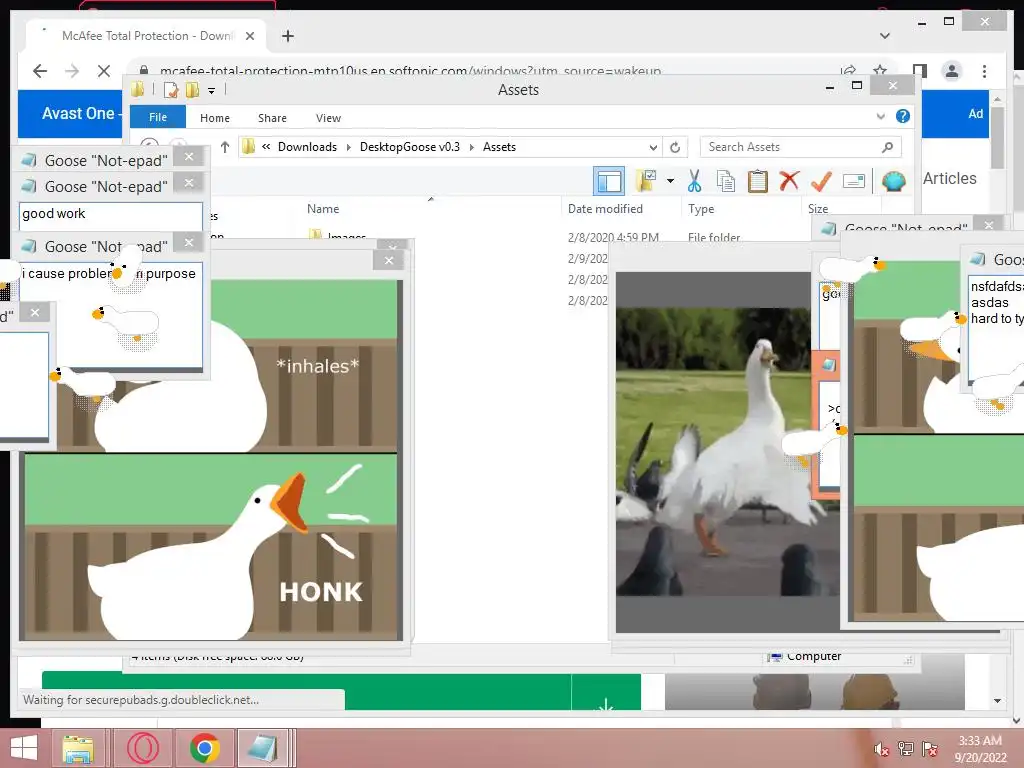Click the blue shell icon in Assets toolbar
The image size is (1024, 768).
893,181
